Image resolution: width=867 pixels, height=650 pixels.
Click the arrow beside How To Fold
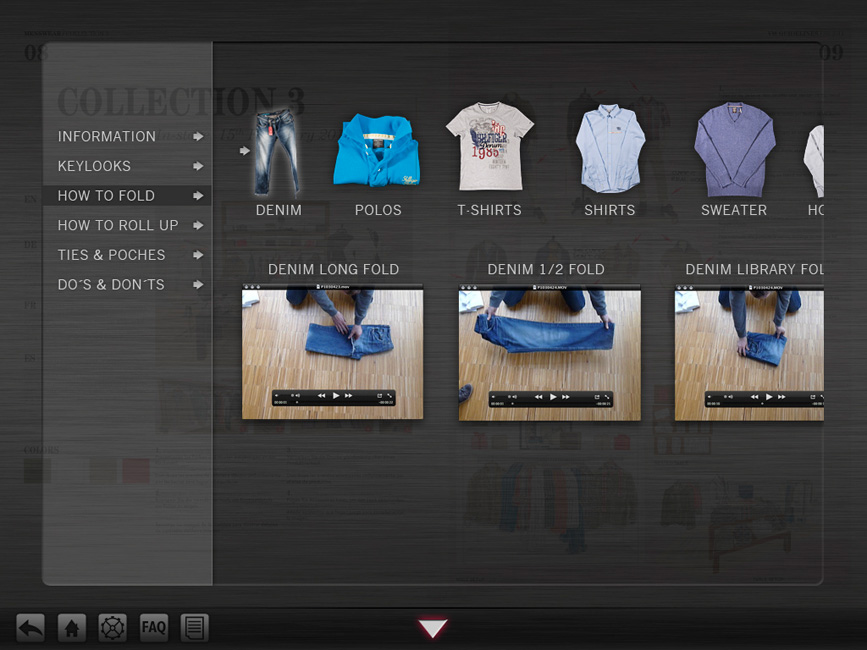pyautogui.click(x=199, y=196)
